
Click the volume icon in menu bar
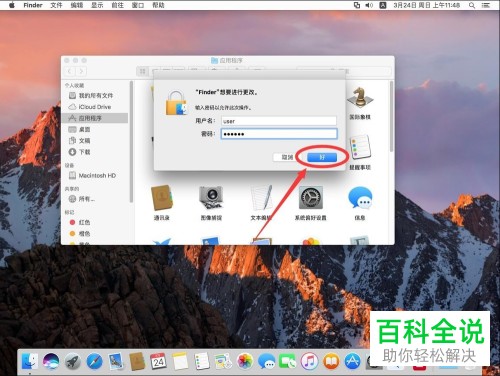[x=369, y=5]
